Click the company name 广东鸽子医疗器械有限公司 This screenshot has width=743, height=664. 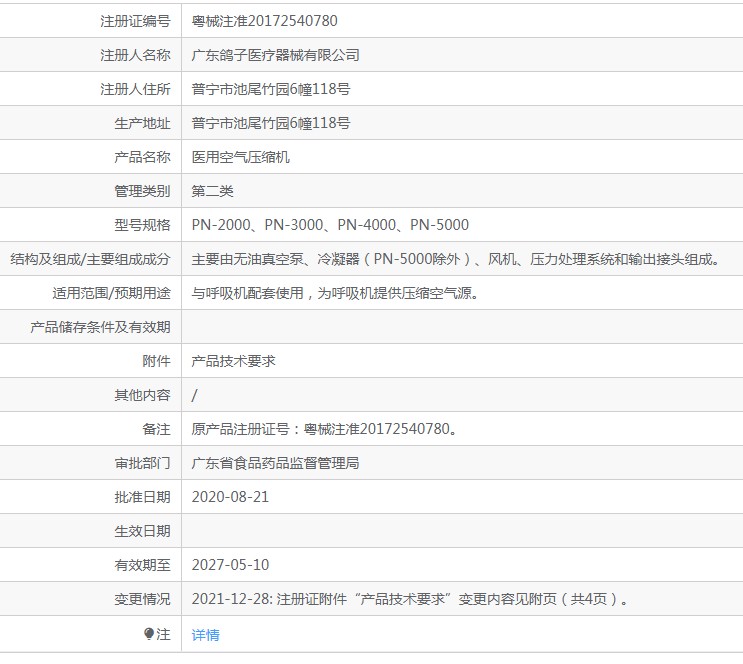(275, 55)
